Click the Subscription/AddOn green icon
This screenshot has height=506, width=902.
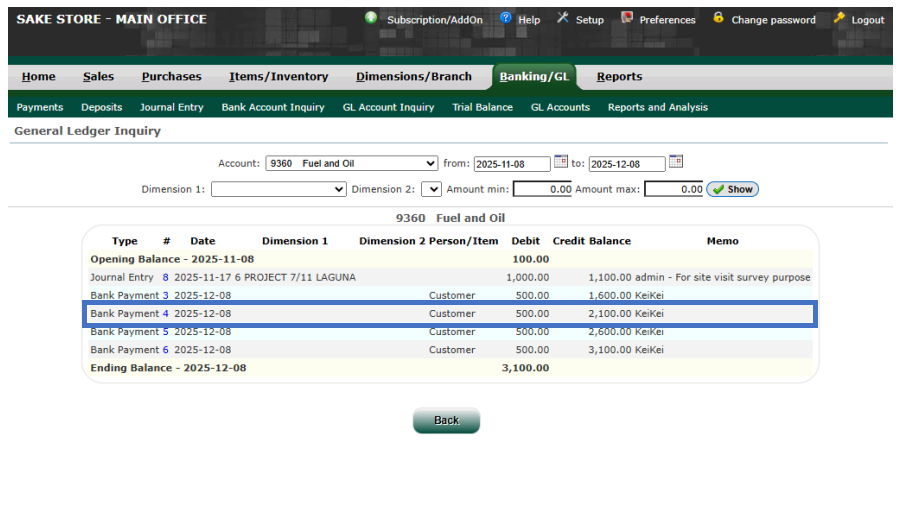pyautogui.click(x=371, y=18)
